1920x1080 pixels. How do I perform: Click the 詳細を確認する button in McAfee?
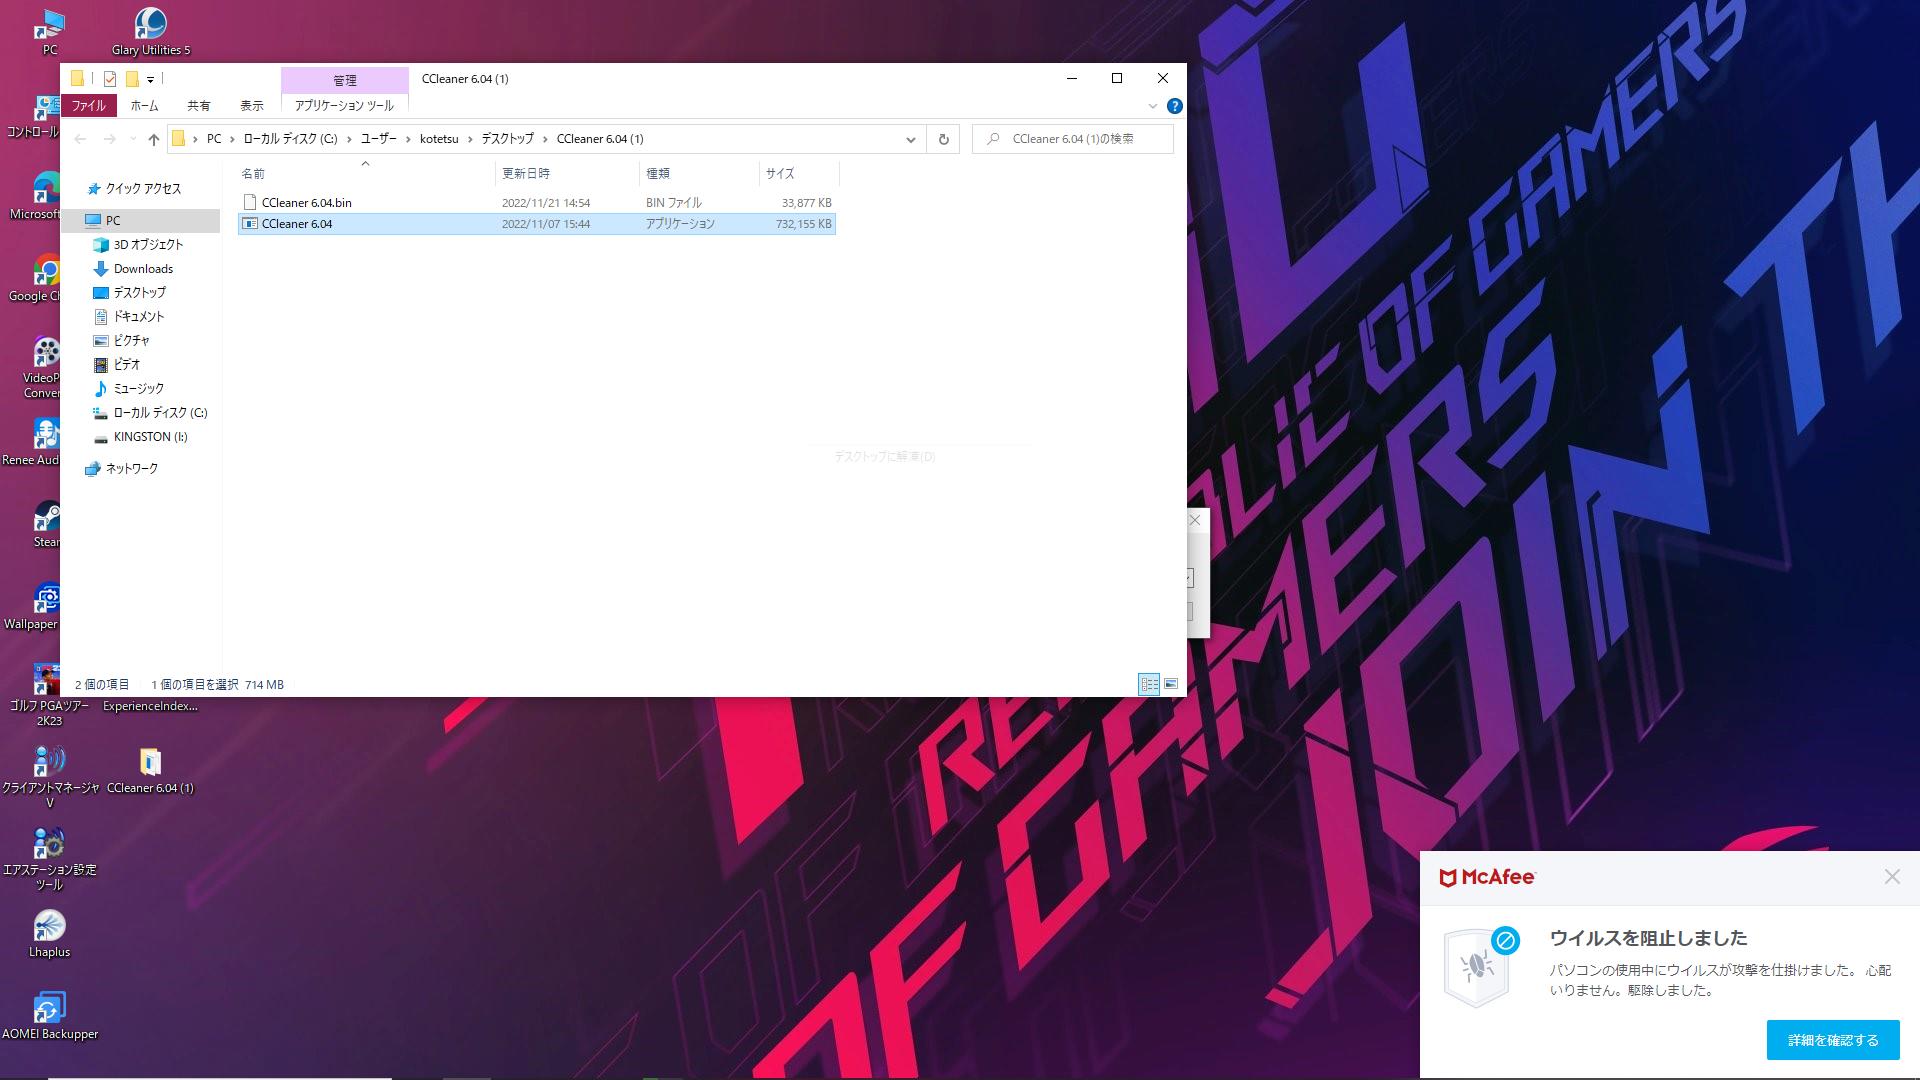click(1832, 1040)
